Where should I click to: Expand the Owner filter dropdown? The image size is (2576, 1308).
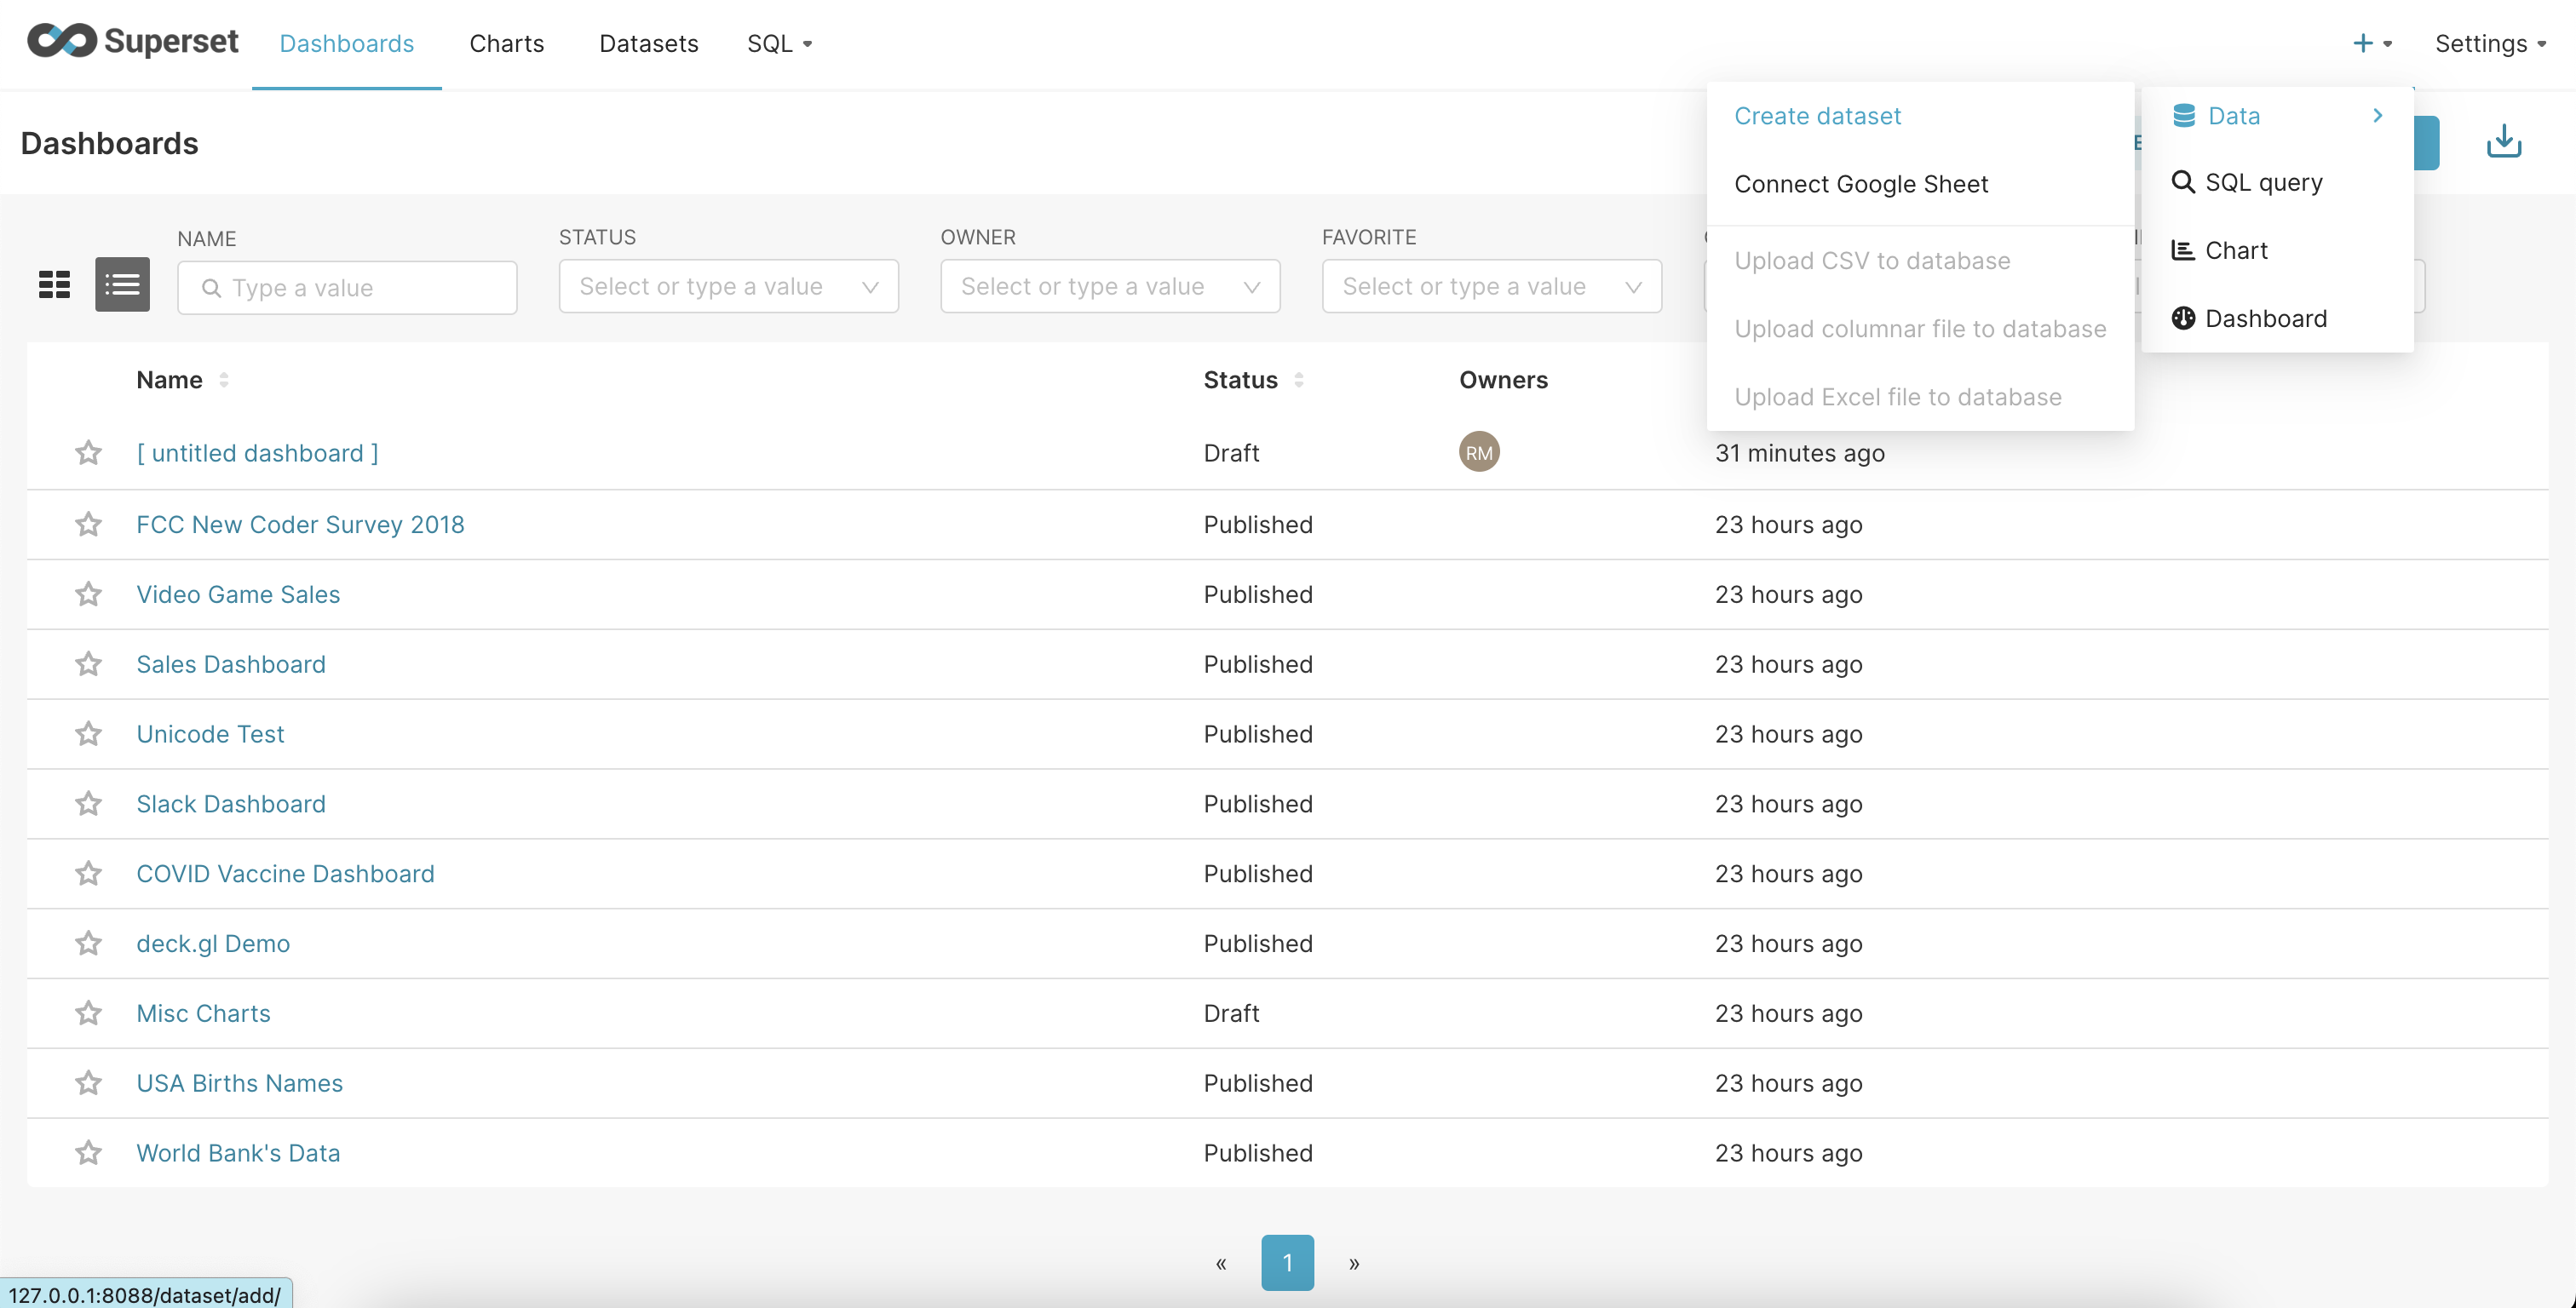[1109, 287]
